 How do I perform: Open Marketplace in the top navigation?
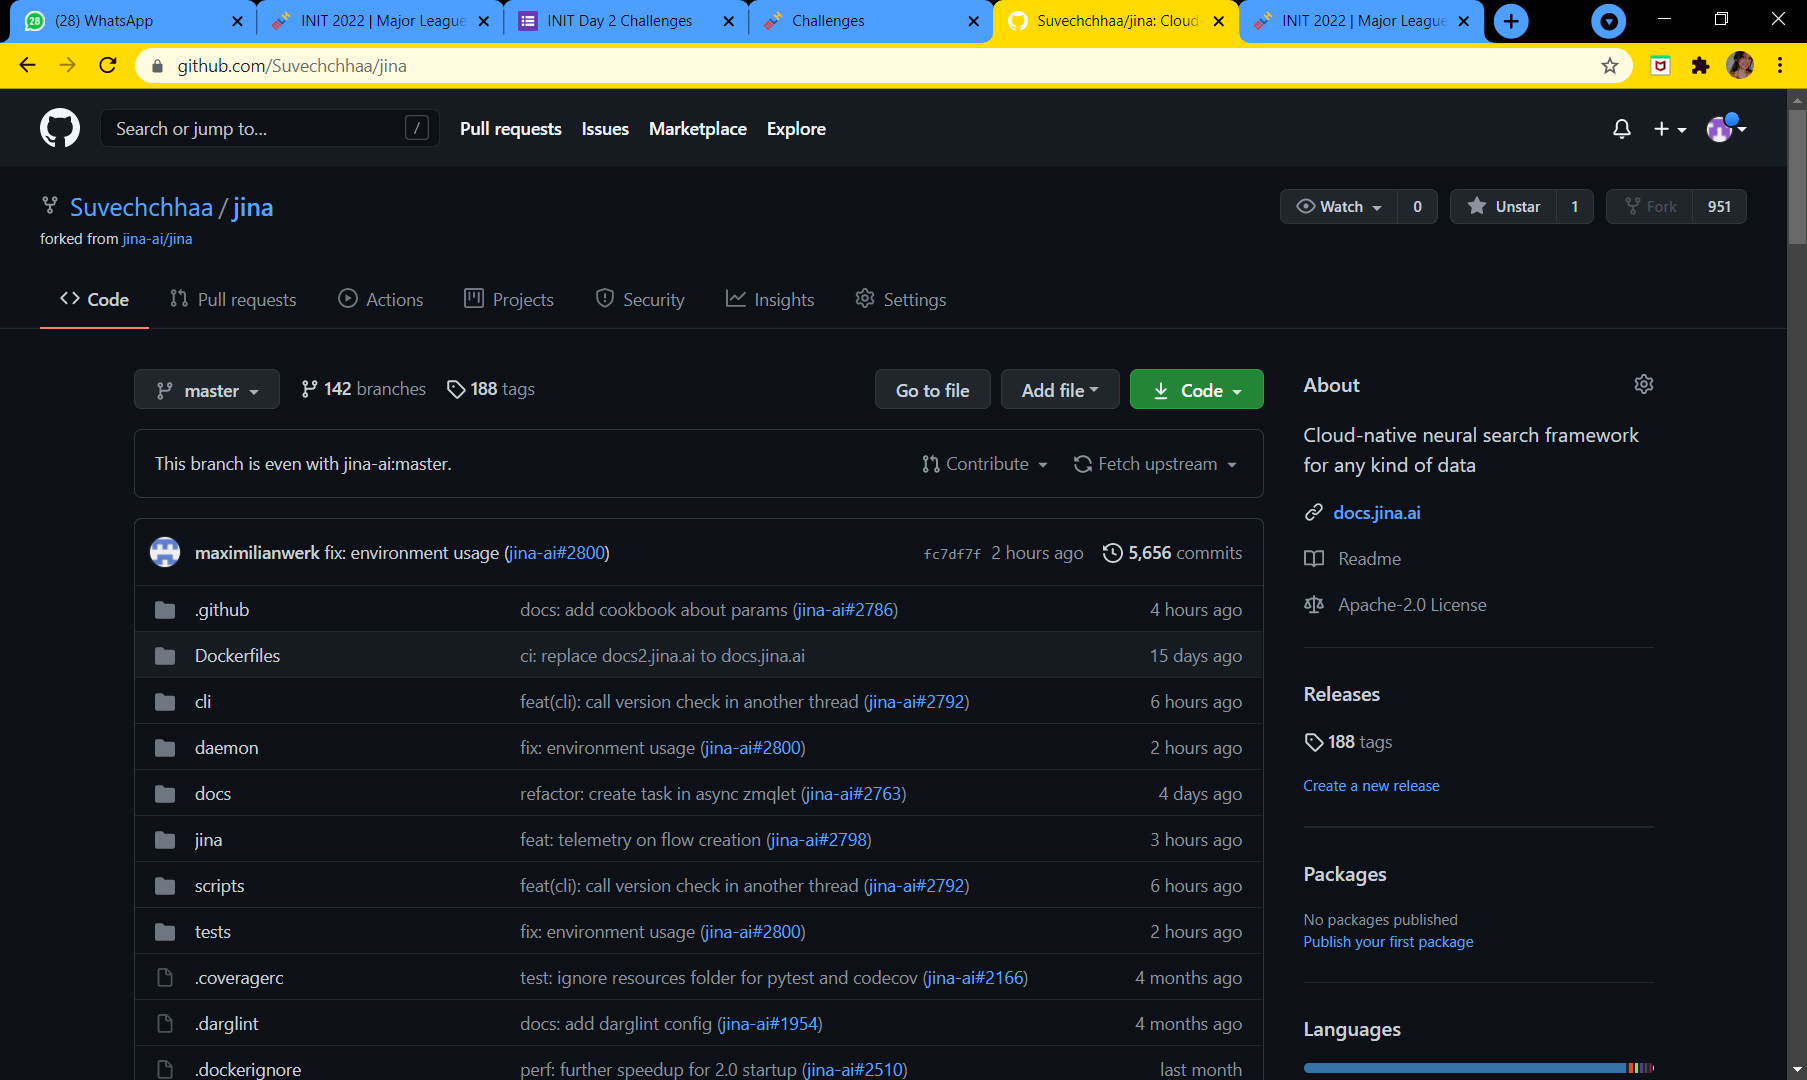(698, 129)
